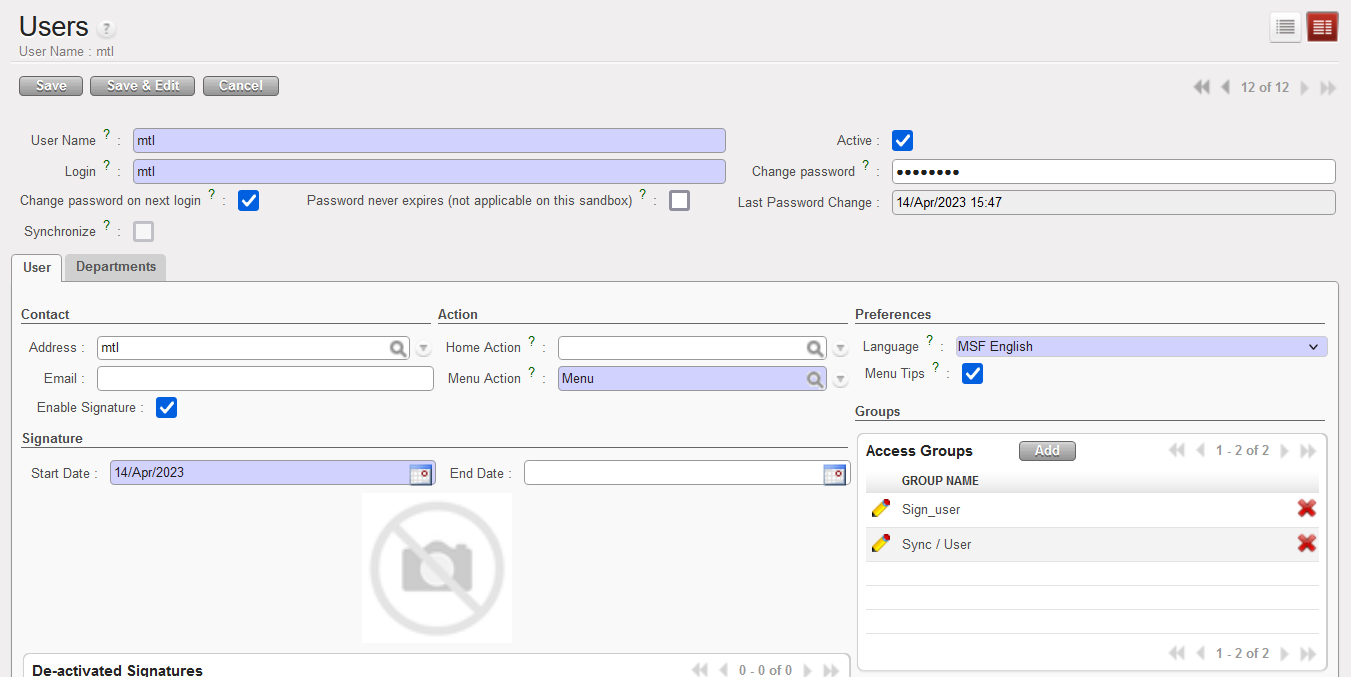This screenshot has width=1351, height=677.
Task: Click the search icon in Menu Action field
Action: 815,379
